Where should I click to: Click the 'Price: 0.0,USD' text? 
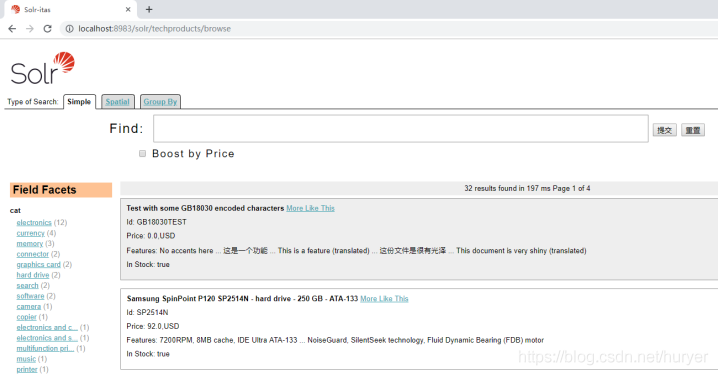(151, 236)
